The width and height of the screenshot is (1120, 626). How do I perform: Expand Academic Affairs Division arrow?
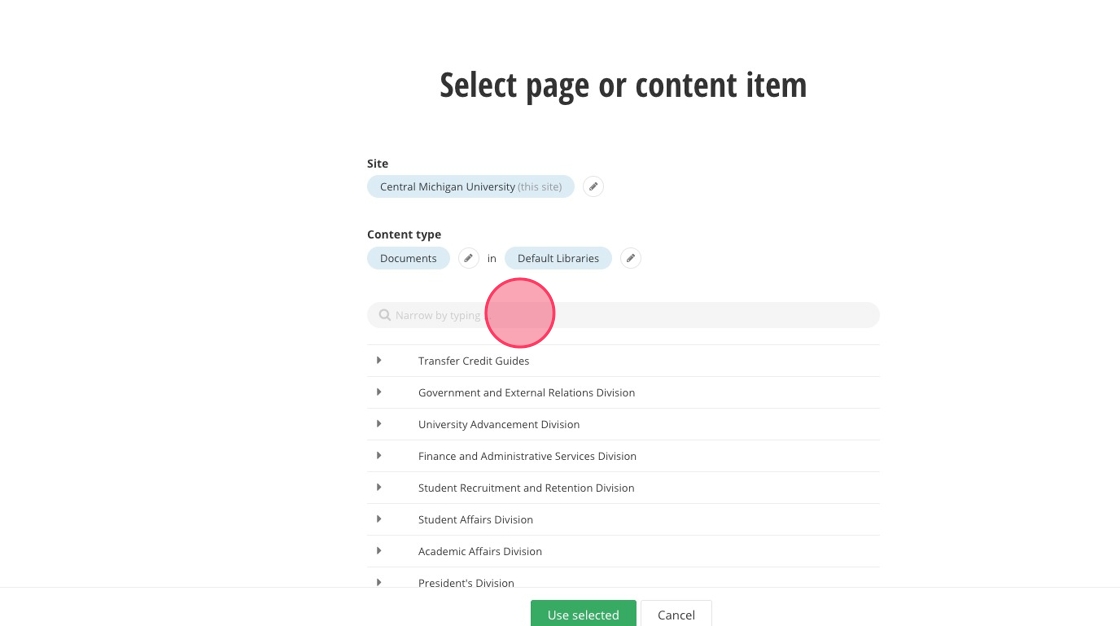click(x=379, y=551)
